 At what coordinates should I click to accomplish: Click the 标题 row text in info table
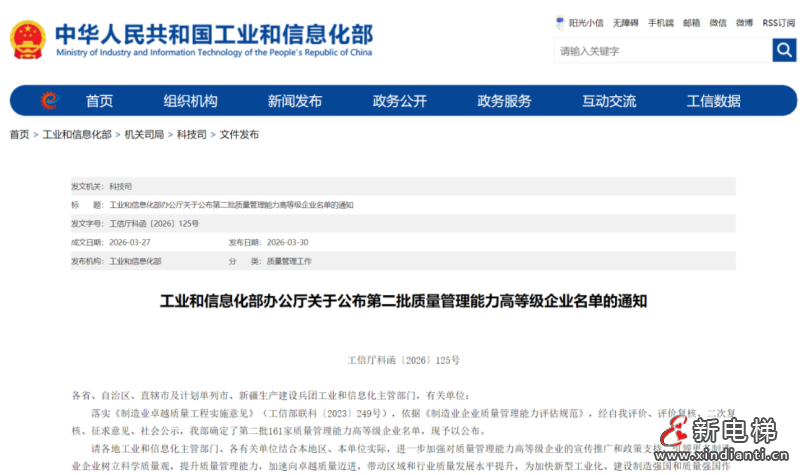[x=231, y=205]
